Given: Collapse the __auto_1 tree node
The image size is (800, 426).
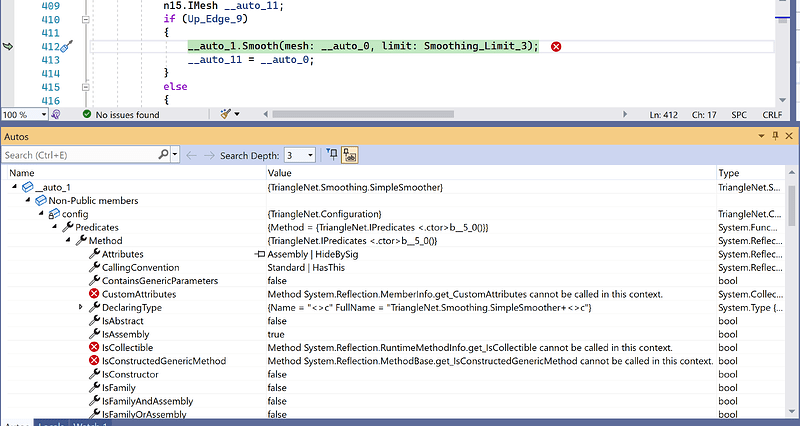Looking at the screenshot, I should click(x=14, y=187).
